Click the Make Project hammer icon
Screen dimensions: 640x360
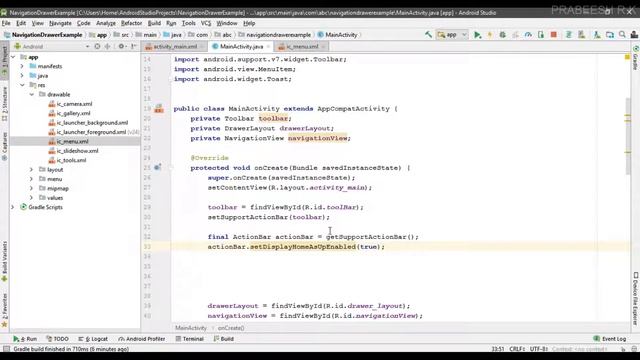coord(428,35)
